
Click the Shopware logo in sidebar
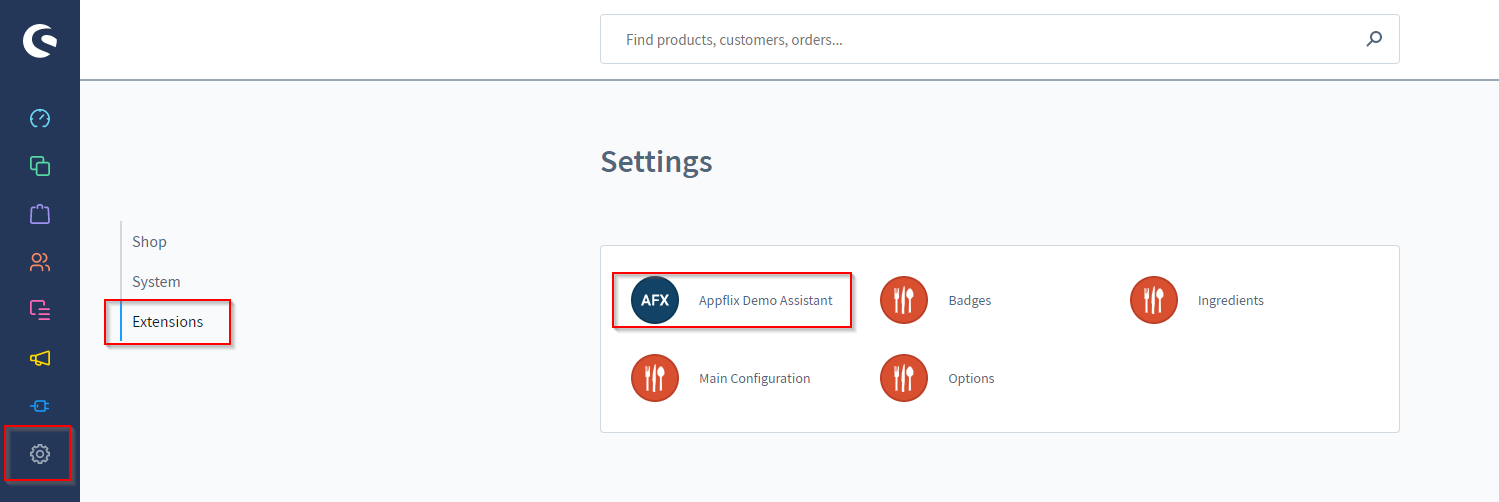click(x=40, y=40)
